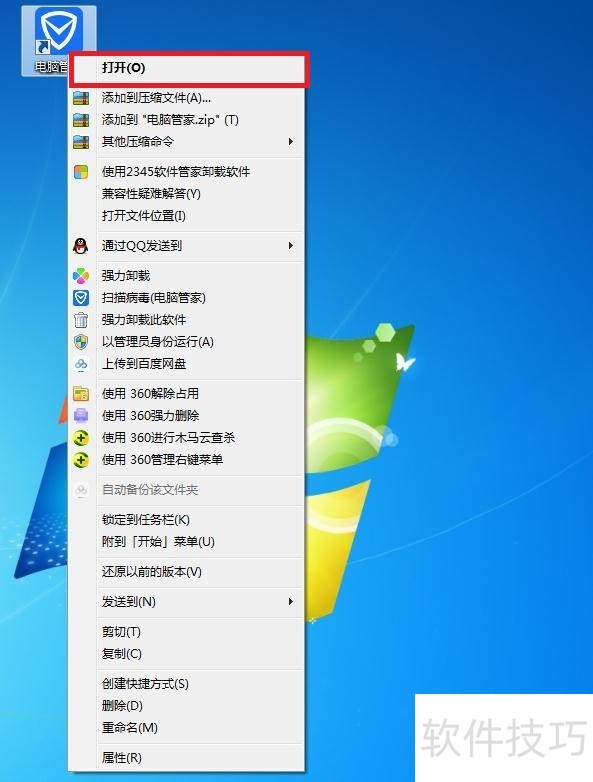Click the disabled 自动备份该文件夹 entry
This screenshot has width=593, height=782.
[187, 490]
